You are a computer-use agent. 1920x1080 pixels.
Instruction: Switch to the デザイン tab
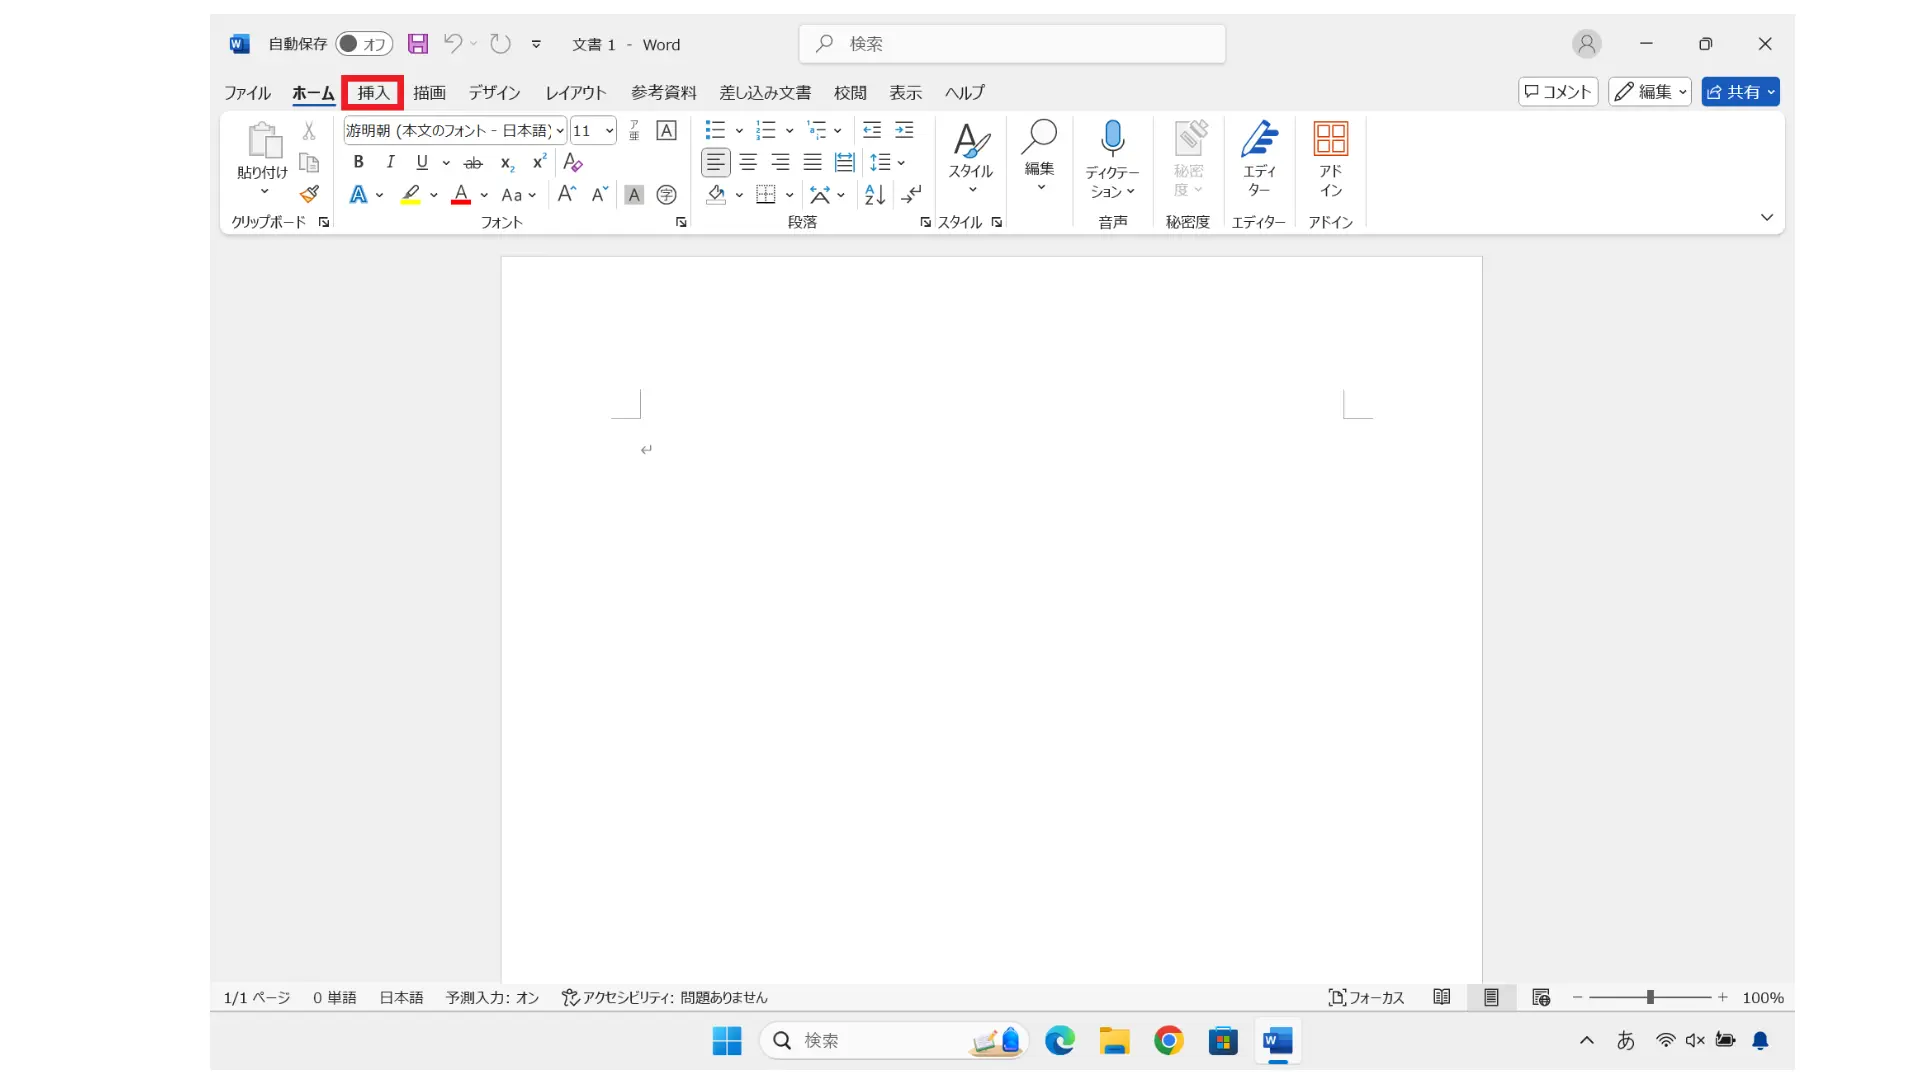pyautogui.click(x=494, y=92)
